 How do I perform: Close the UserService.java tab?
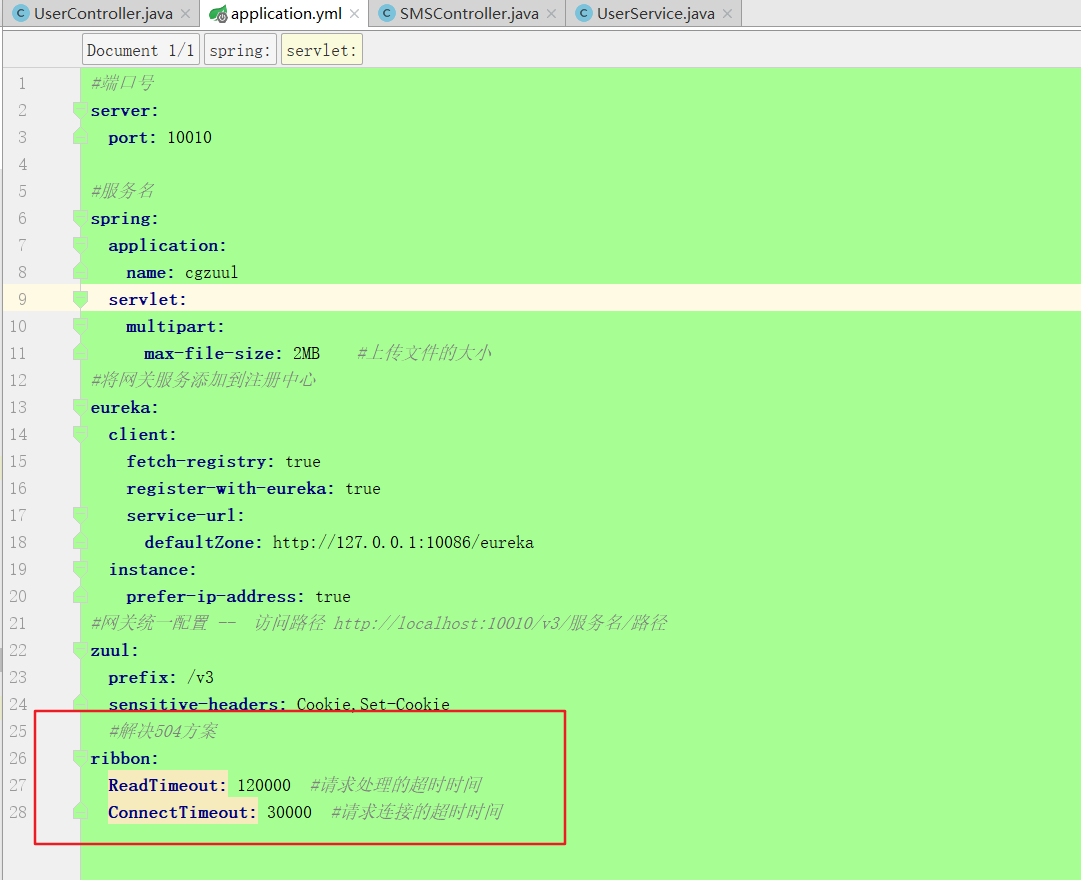(727, 14)
